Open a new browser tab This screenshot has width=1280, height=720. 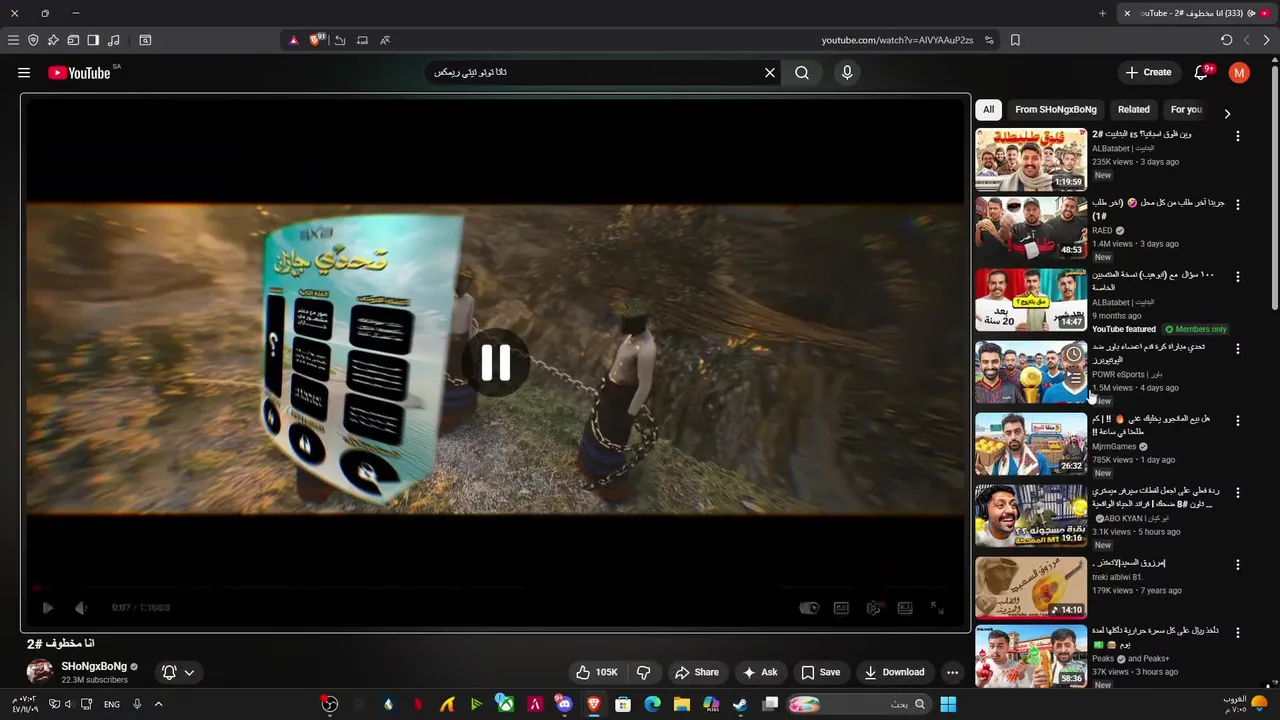click(1102, 13)
